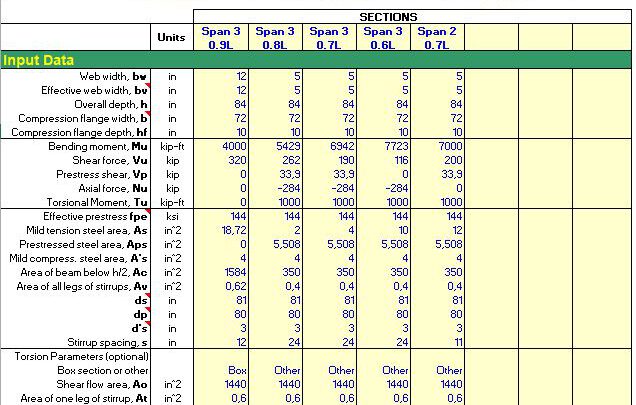Click bending moment value 4000
The width and height of the screenshot is (636, 405).
[234, 146]
